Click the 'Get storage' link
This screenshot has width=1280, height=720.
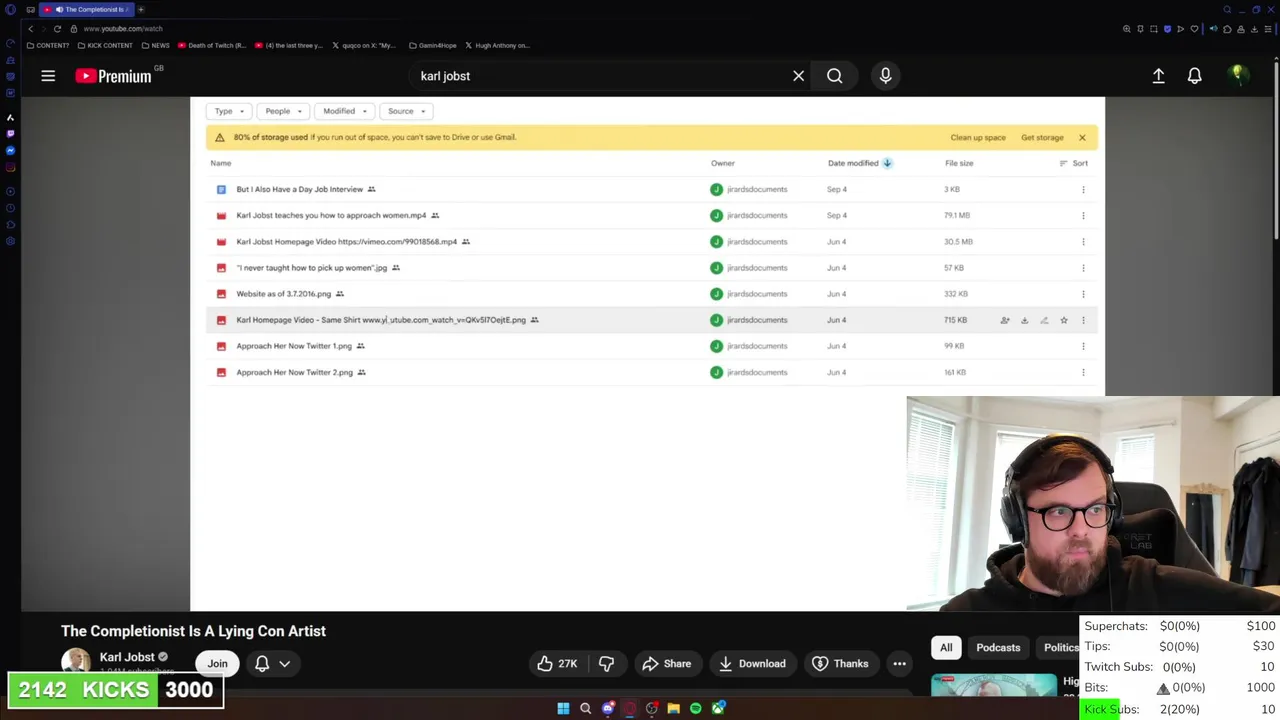1042,137
